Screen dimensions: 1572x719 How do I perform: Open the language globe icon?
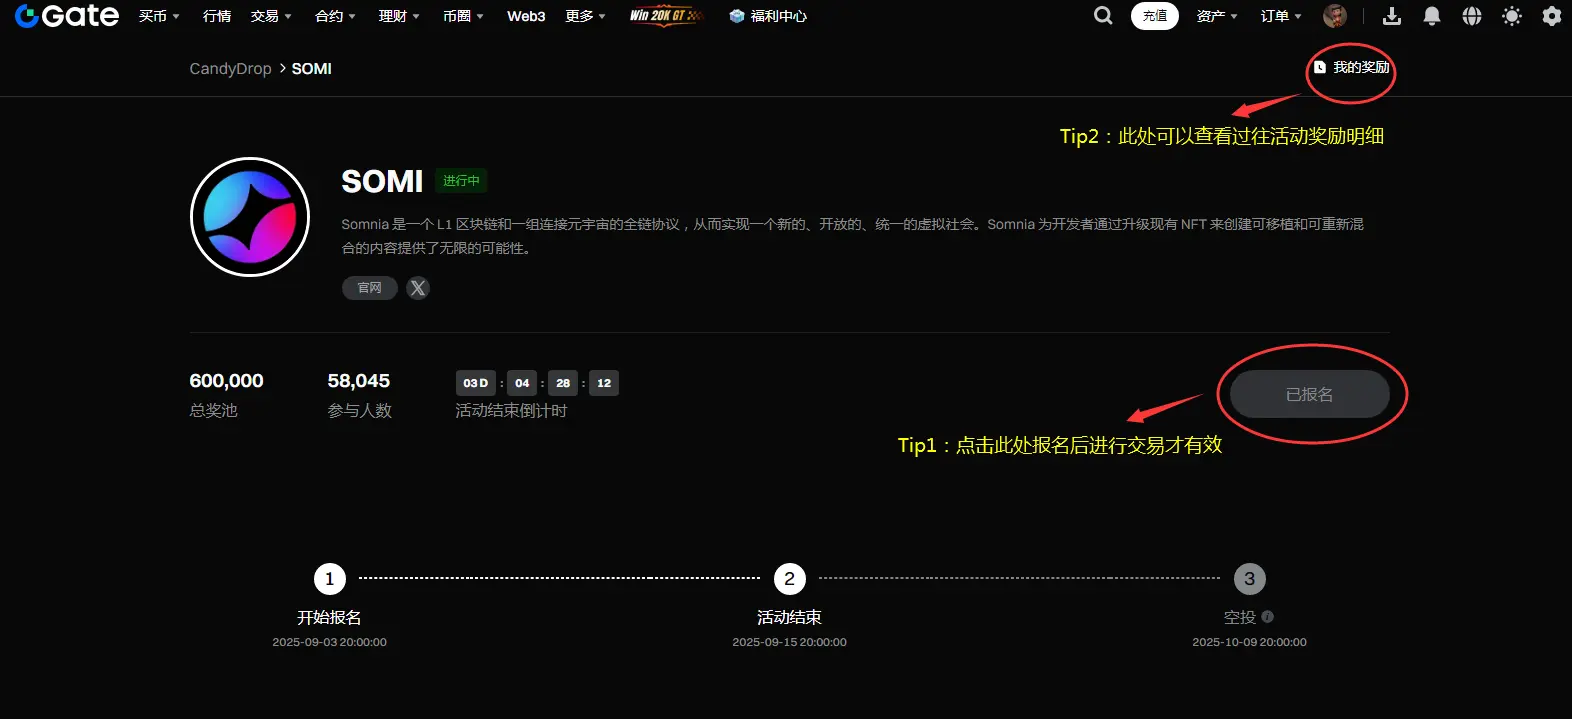click(1472, 16)
